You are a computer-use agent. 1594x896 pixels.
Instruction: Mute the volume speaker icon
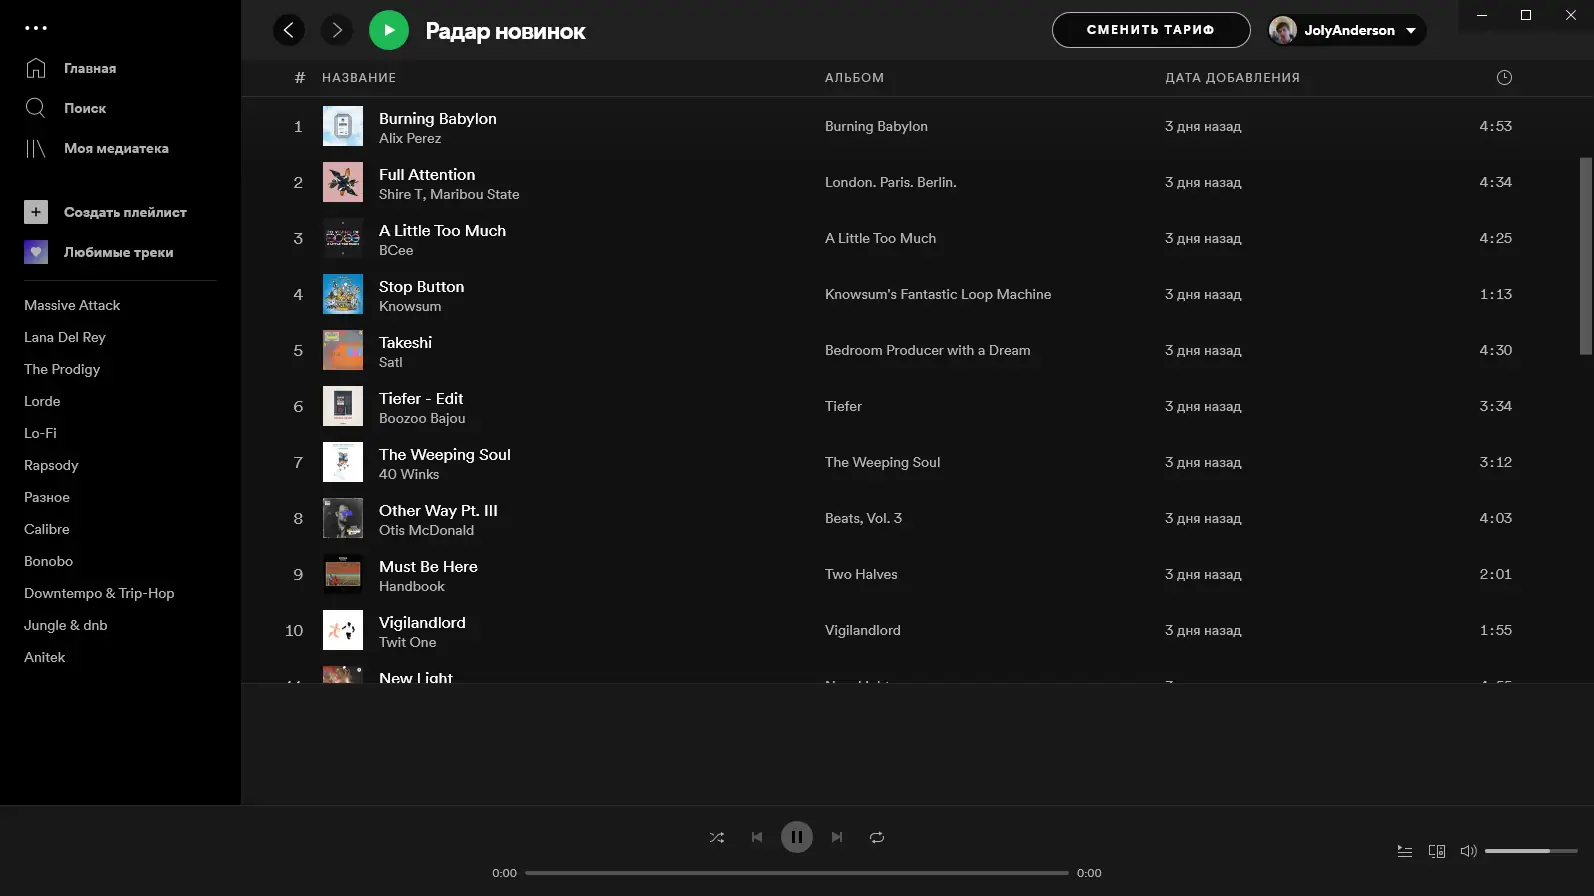(1468, 851)
